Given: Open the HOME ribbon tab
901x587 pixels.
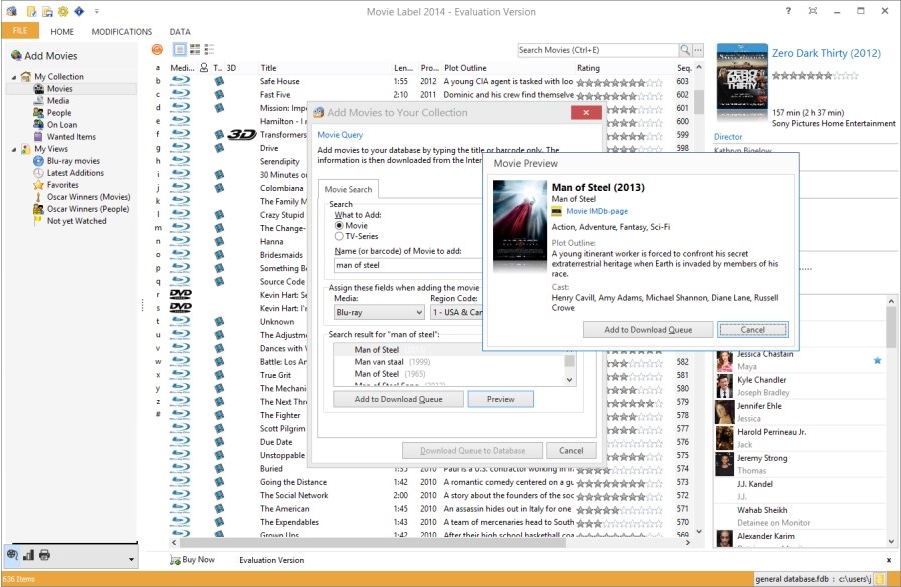Looking at the screenshot, I should (62, 32).
